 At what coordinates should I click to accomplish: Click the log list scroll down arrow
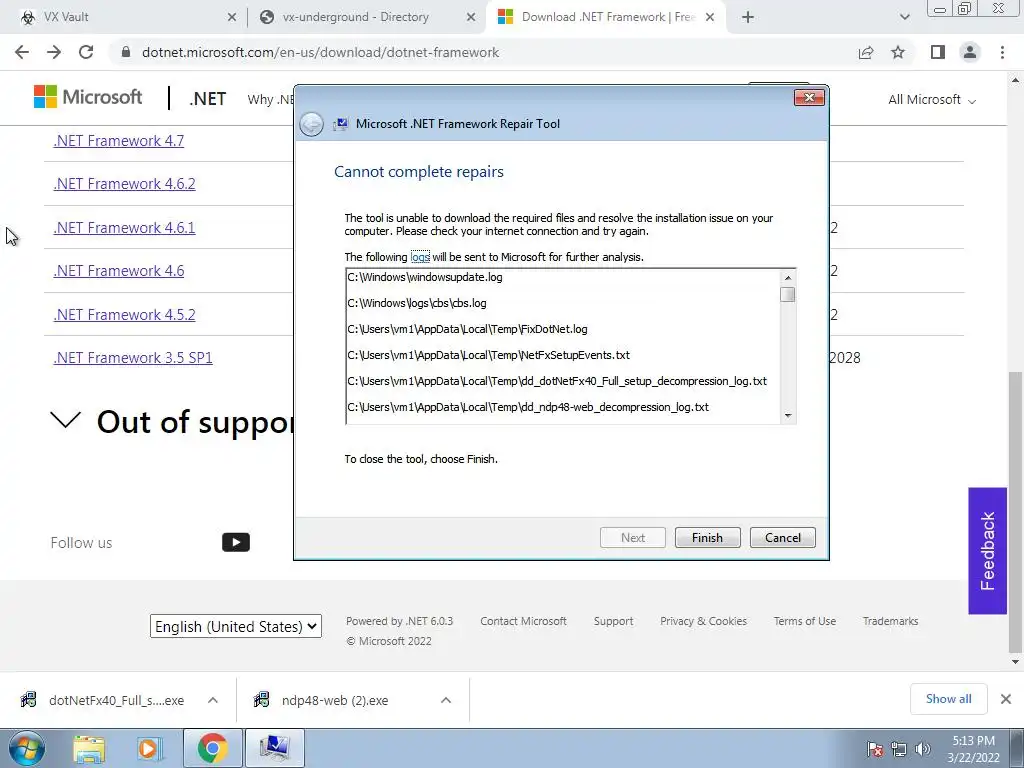(788, 415)
